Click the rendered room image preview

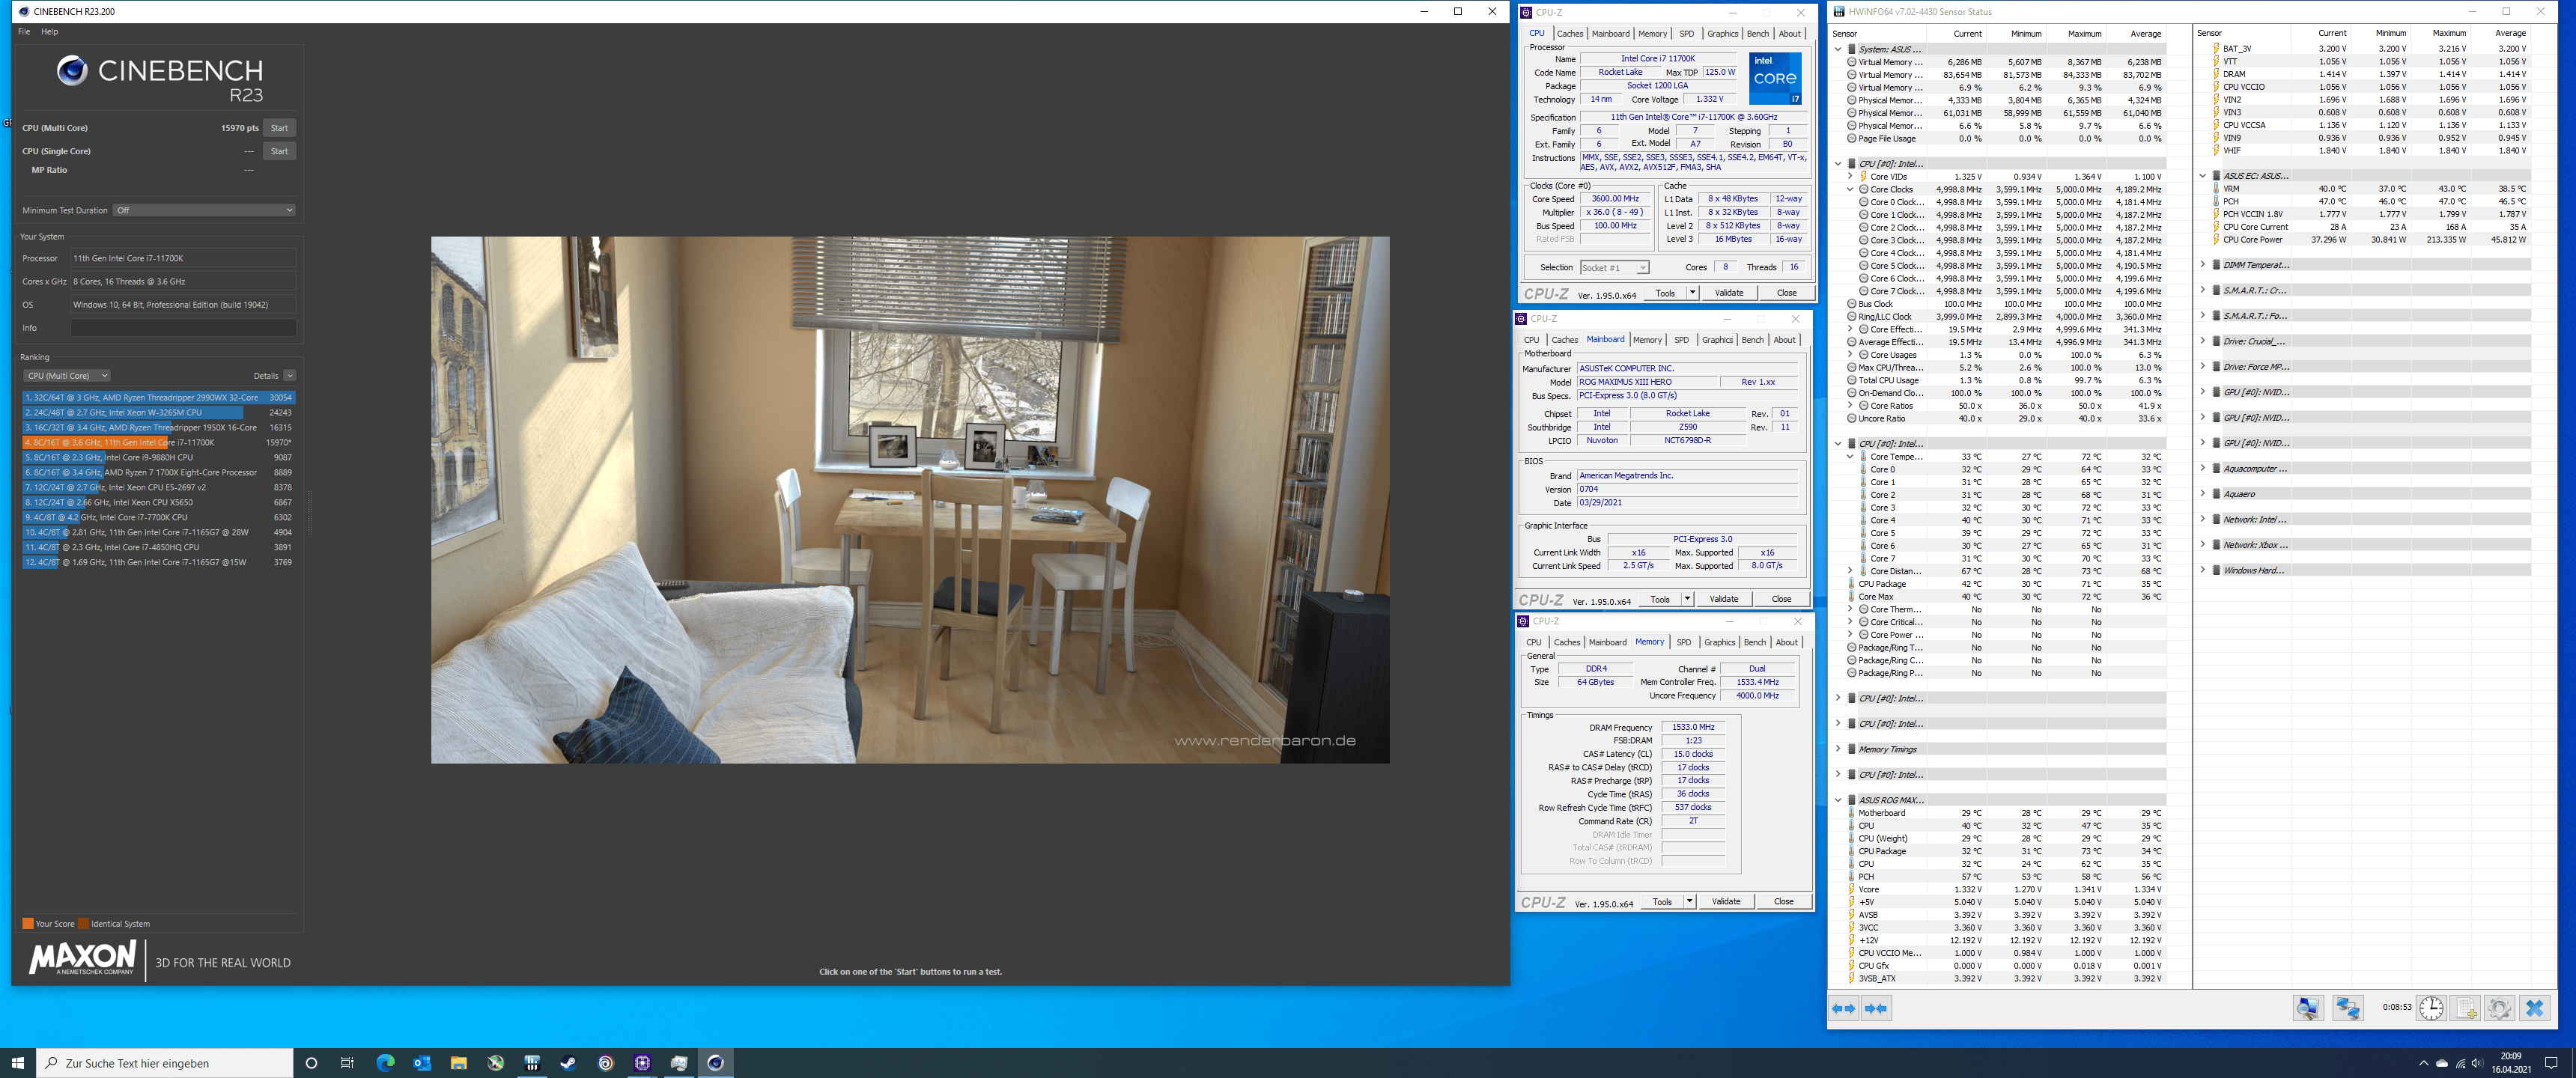click(910, 500)
